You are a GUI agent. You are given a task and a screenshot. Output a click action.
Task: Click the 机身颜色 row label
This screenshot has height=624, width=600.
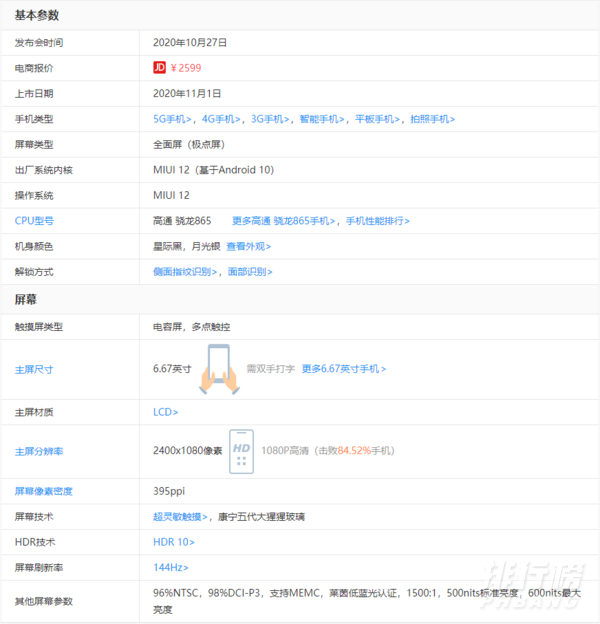pyautogui.click(x=34, y=246)
